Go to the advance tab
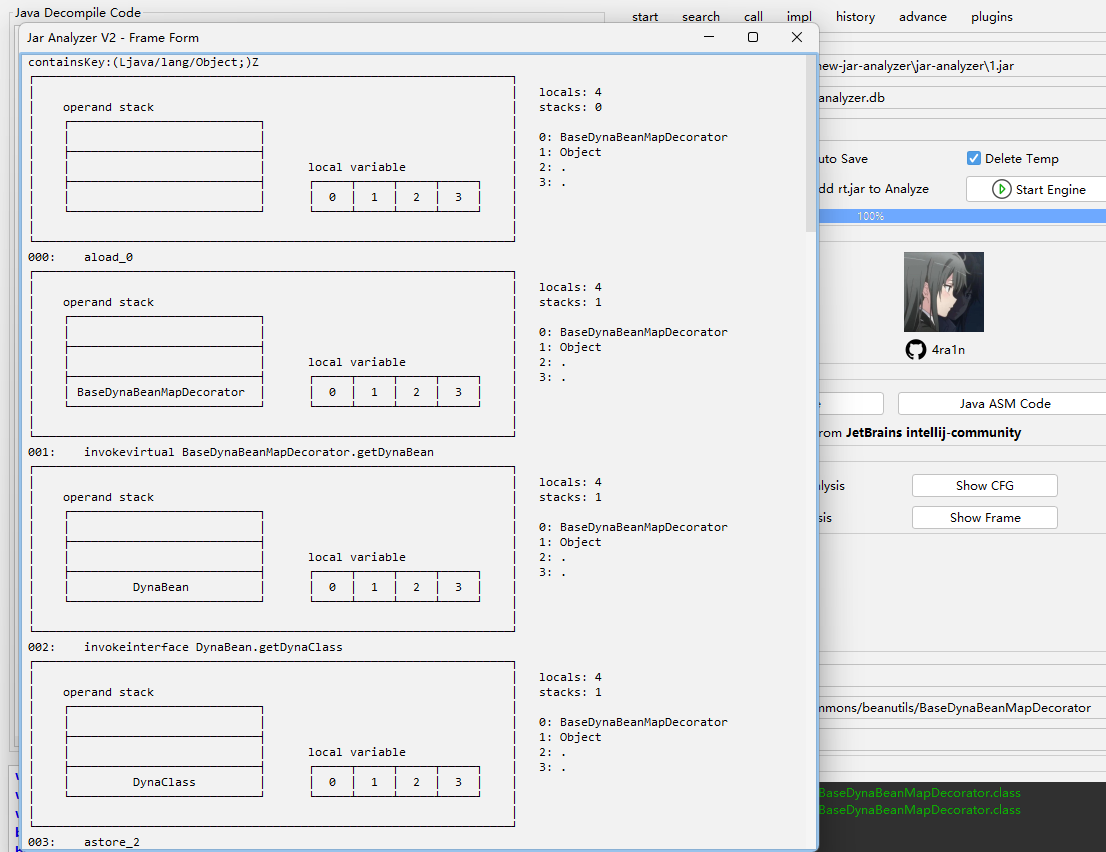1106x852 pixels. pos(923,17)
